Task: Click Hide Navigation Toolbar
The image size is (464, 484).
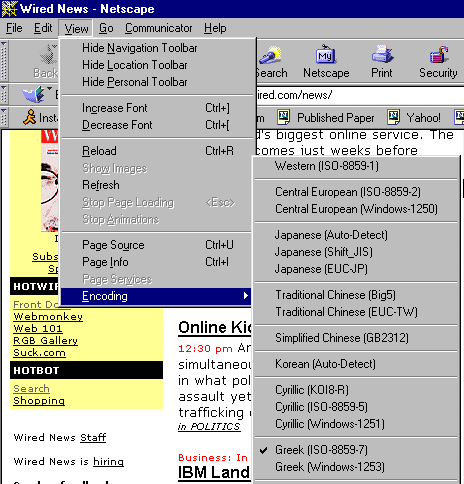Action: point(156,48)
